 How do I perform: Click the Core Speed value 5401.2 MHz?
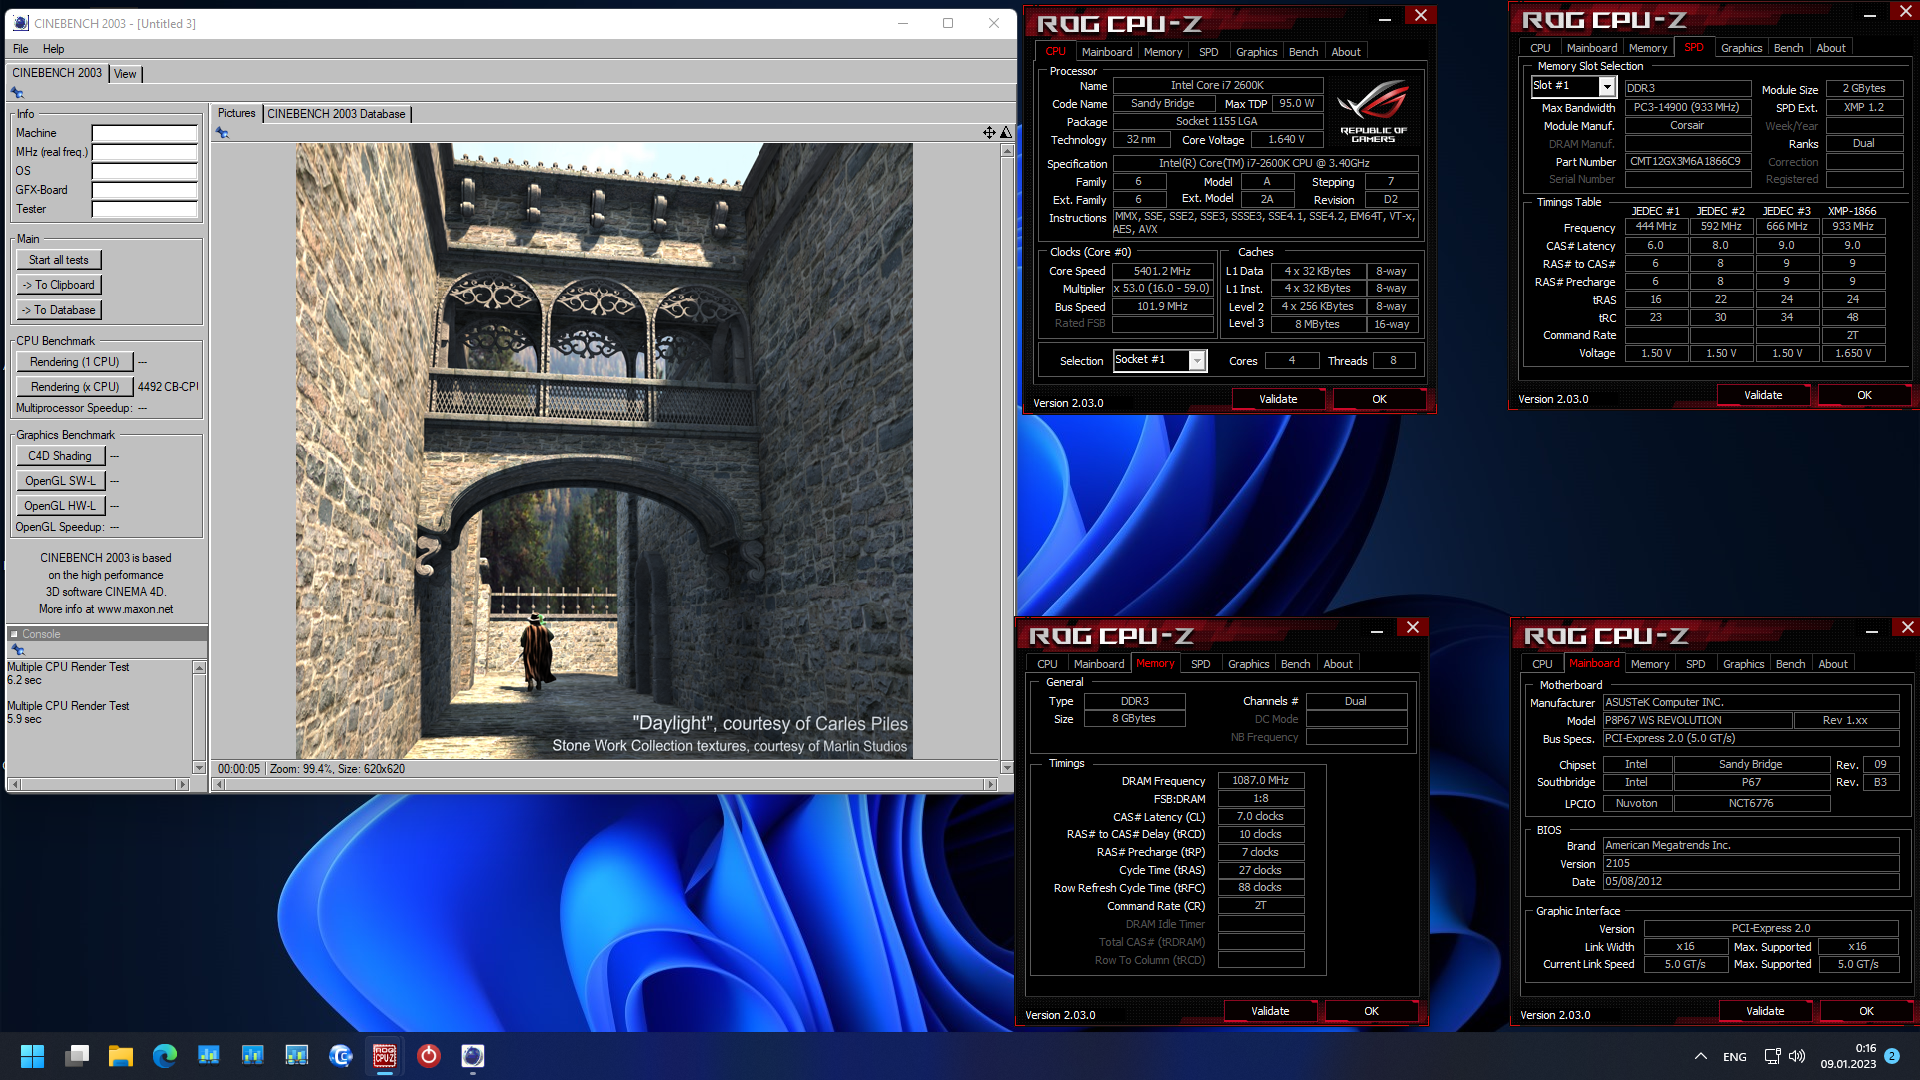click(1162, 271)
